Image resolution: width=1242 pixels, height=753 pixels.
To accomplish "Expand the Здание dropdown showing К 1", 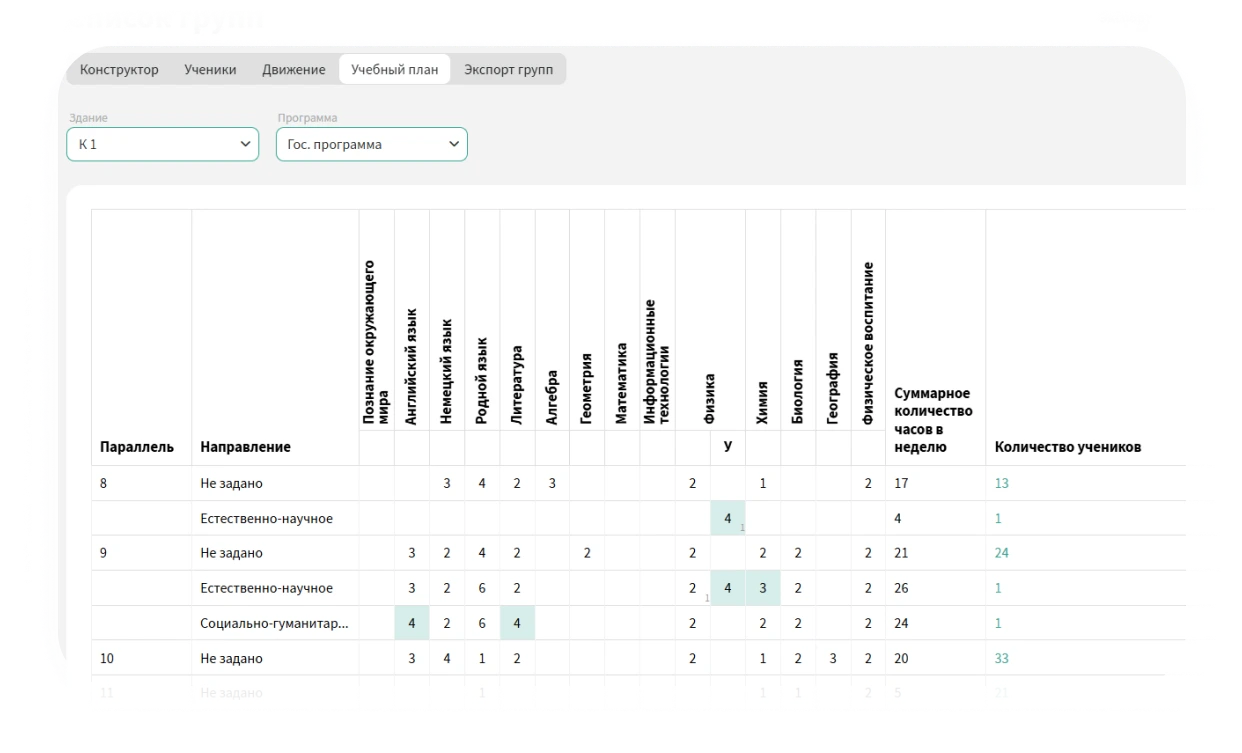I will (x=164, y=144).
